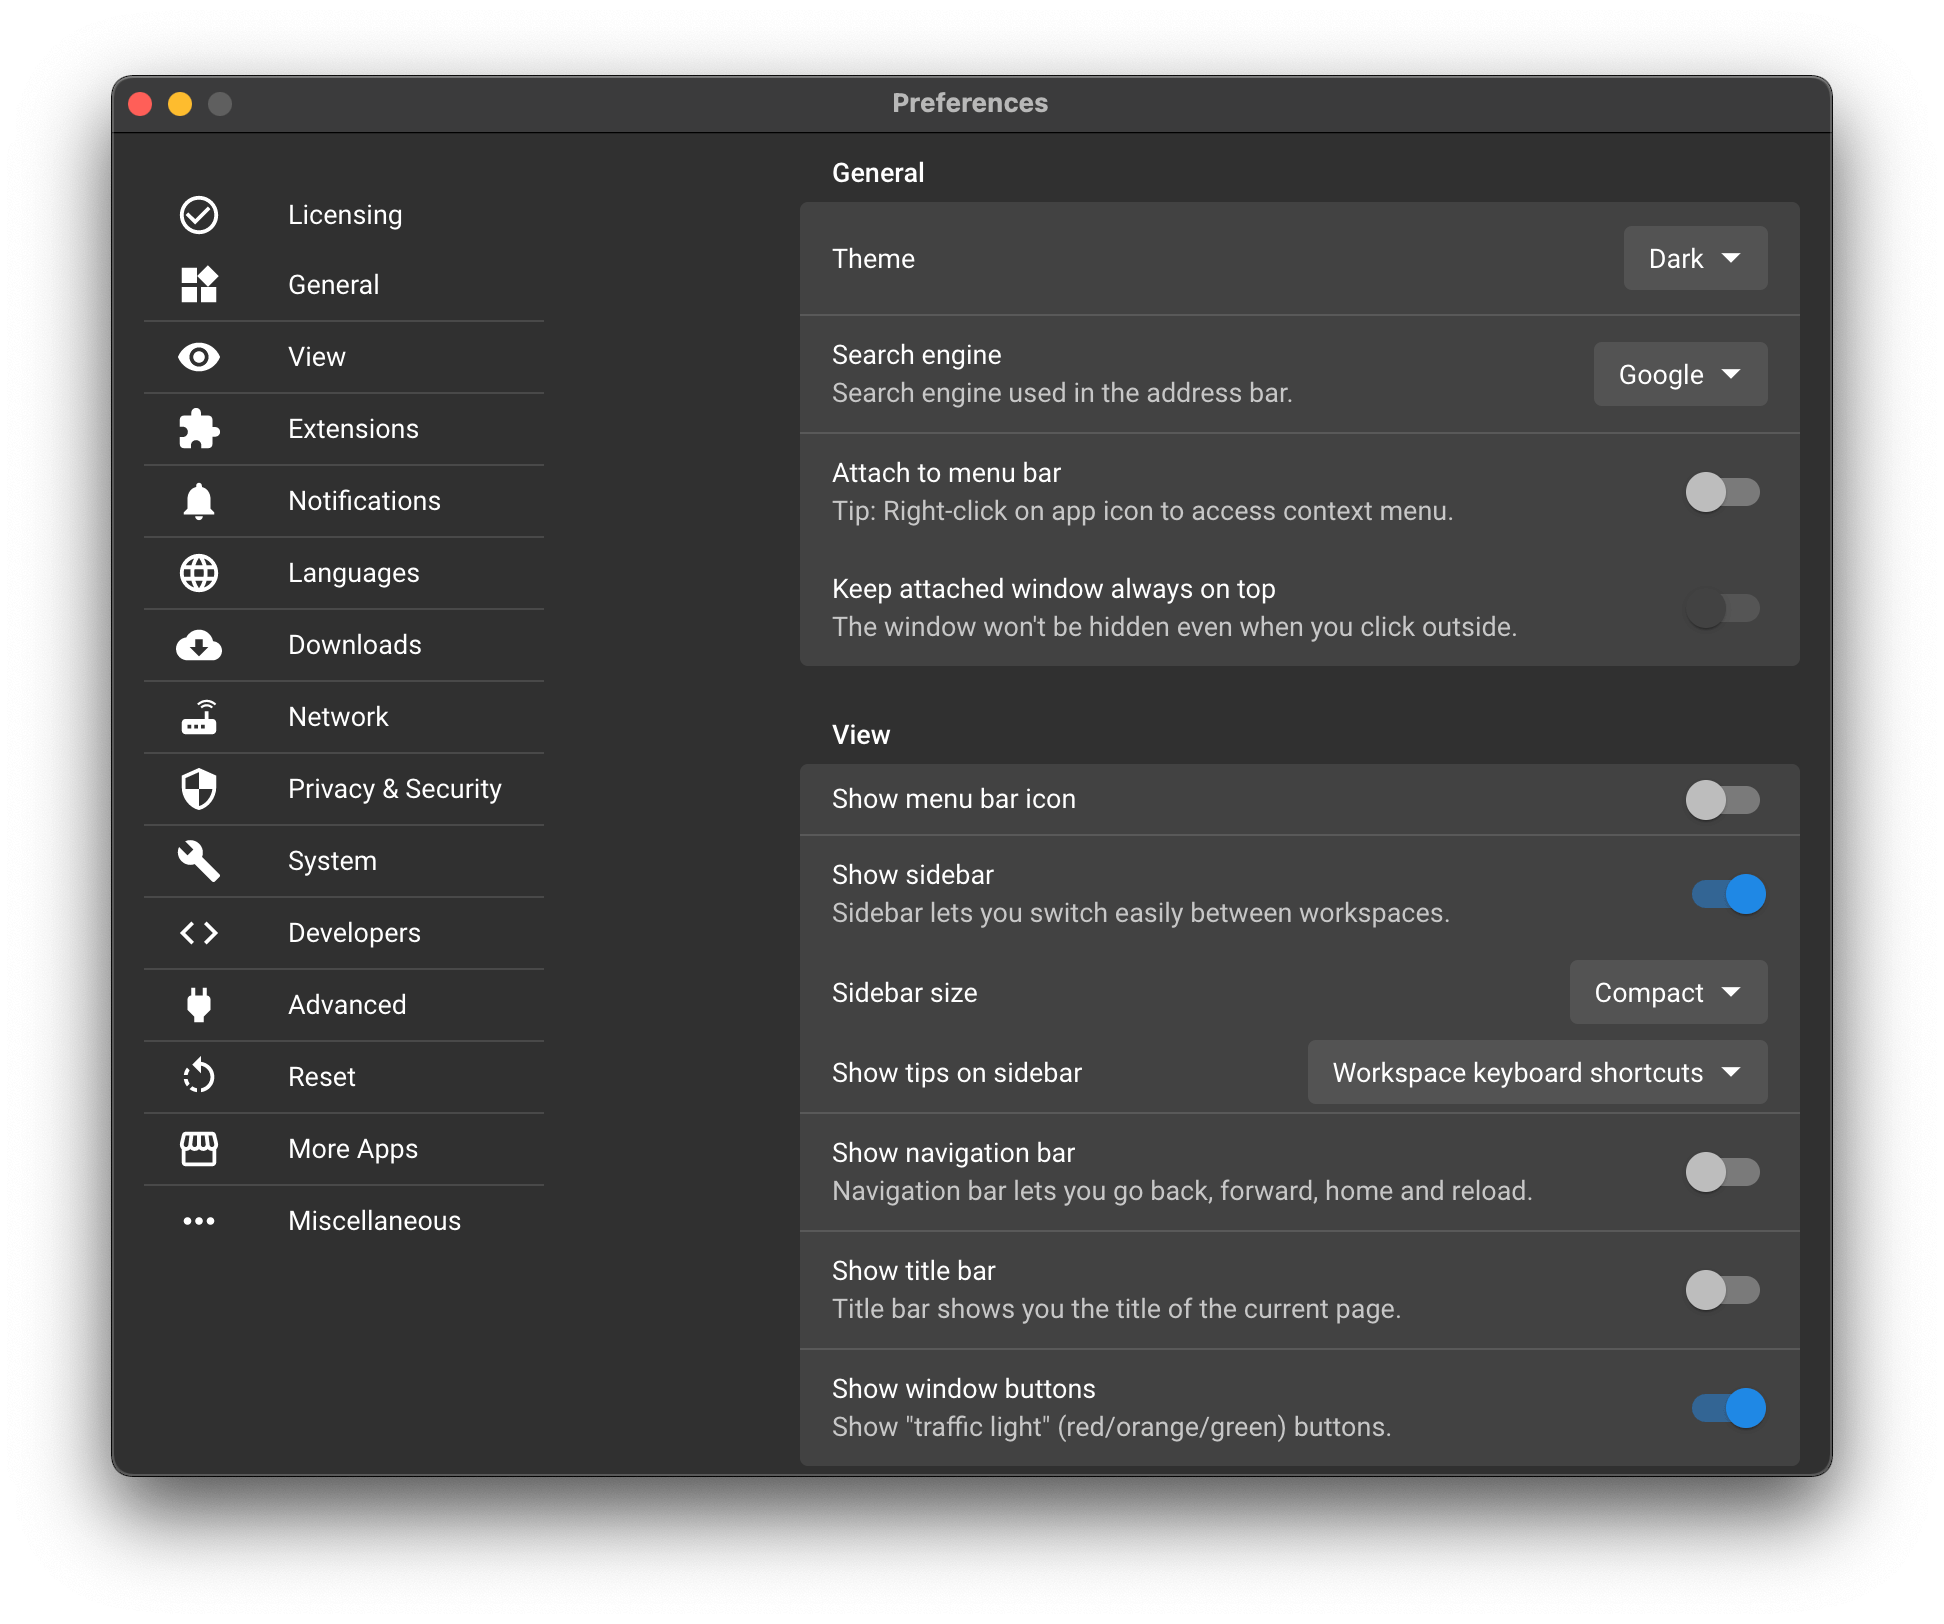1944x1624 pixels.
Task: Click the cloud Downloads icon
Action: click(199, 645)
